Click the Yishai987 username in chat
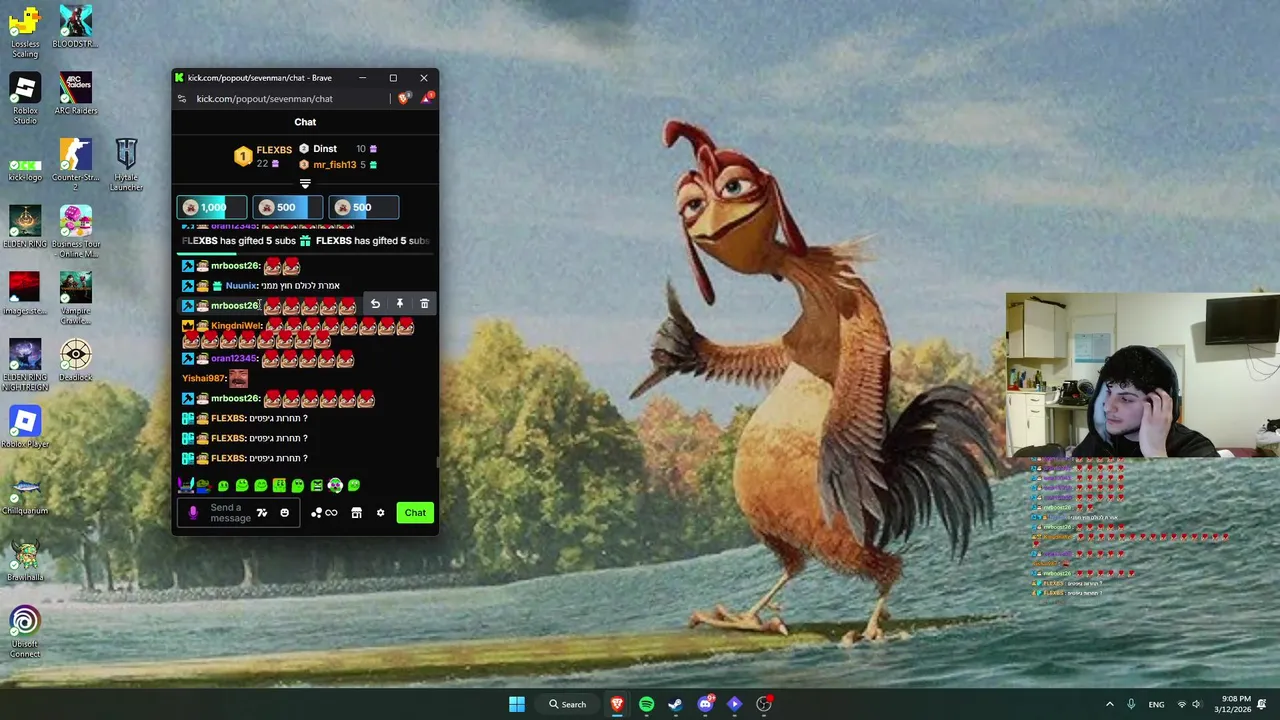 pos(204,378)
